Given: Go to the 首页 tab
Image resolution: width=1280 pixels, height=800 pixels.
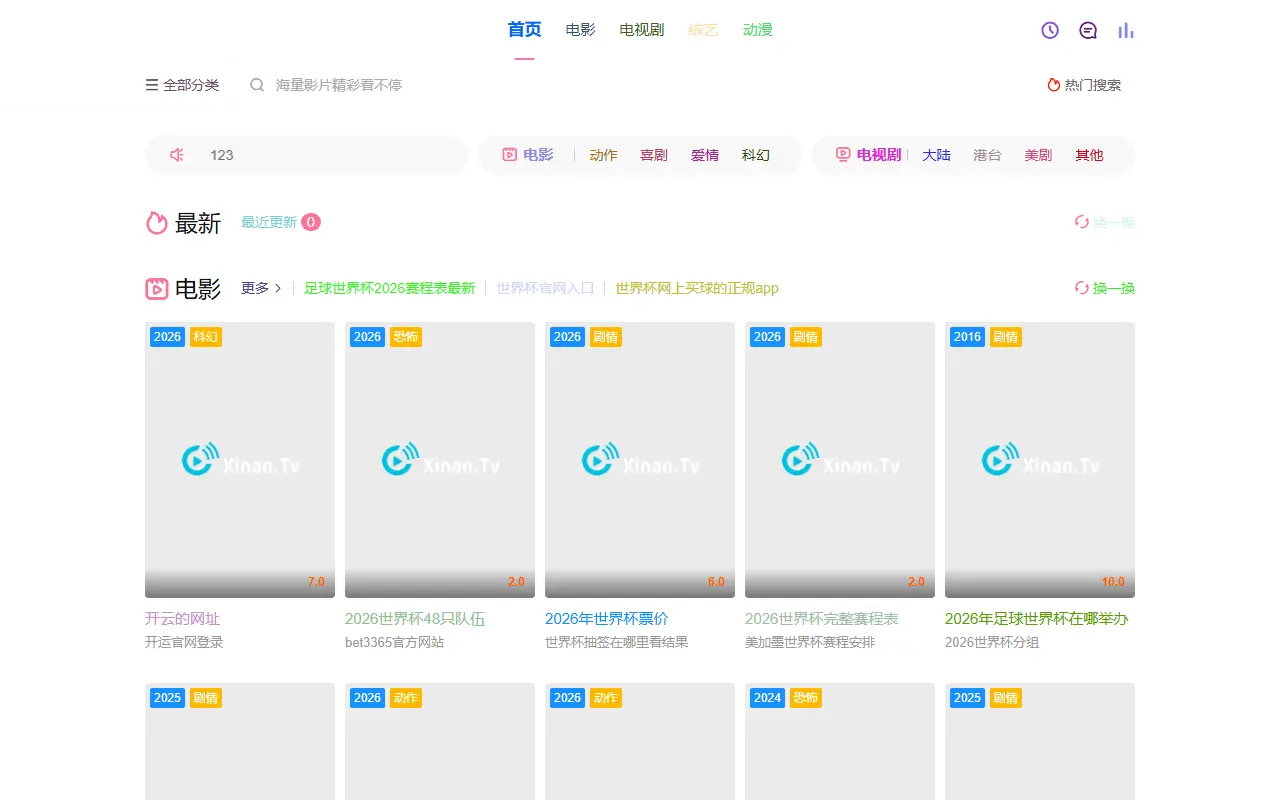Looking at the screenshot, I should [x=525, y=30].
